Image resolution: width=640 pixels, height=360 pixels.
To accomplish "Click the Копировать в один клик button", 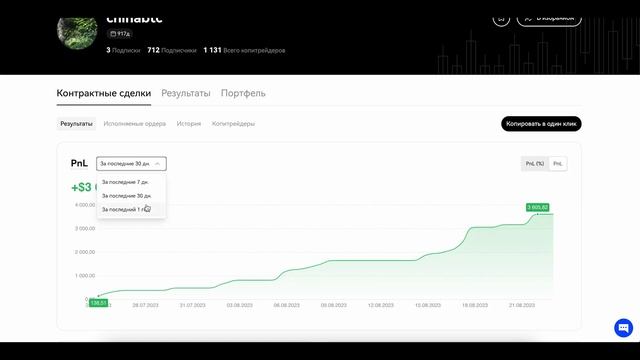I will tap(541, 124).
